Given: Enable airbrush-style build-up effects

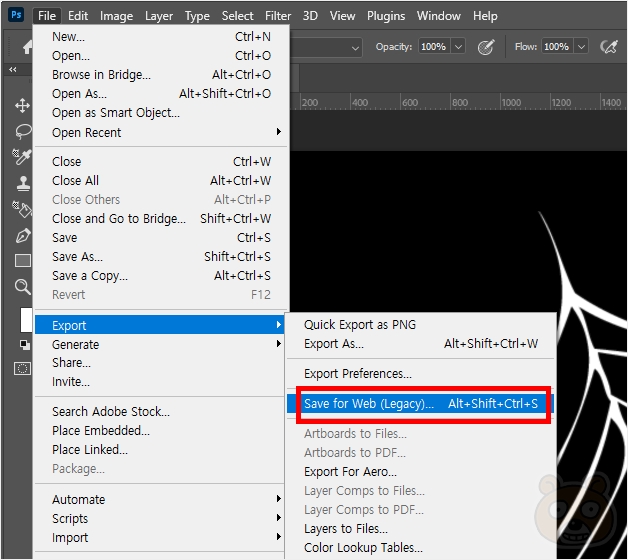Looking at the screenshot, I should [609, 47].
